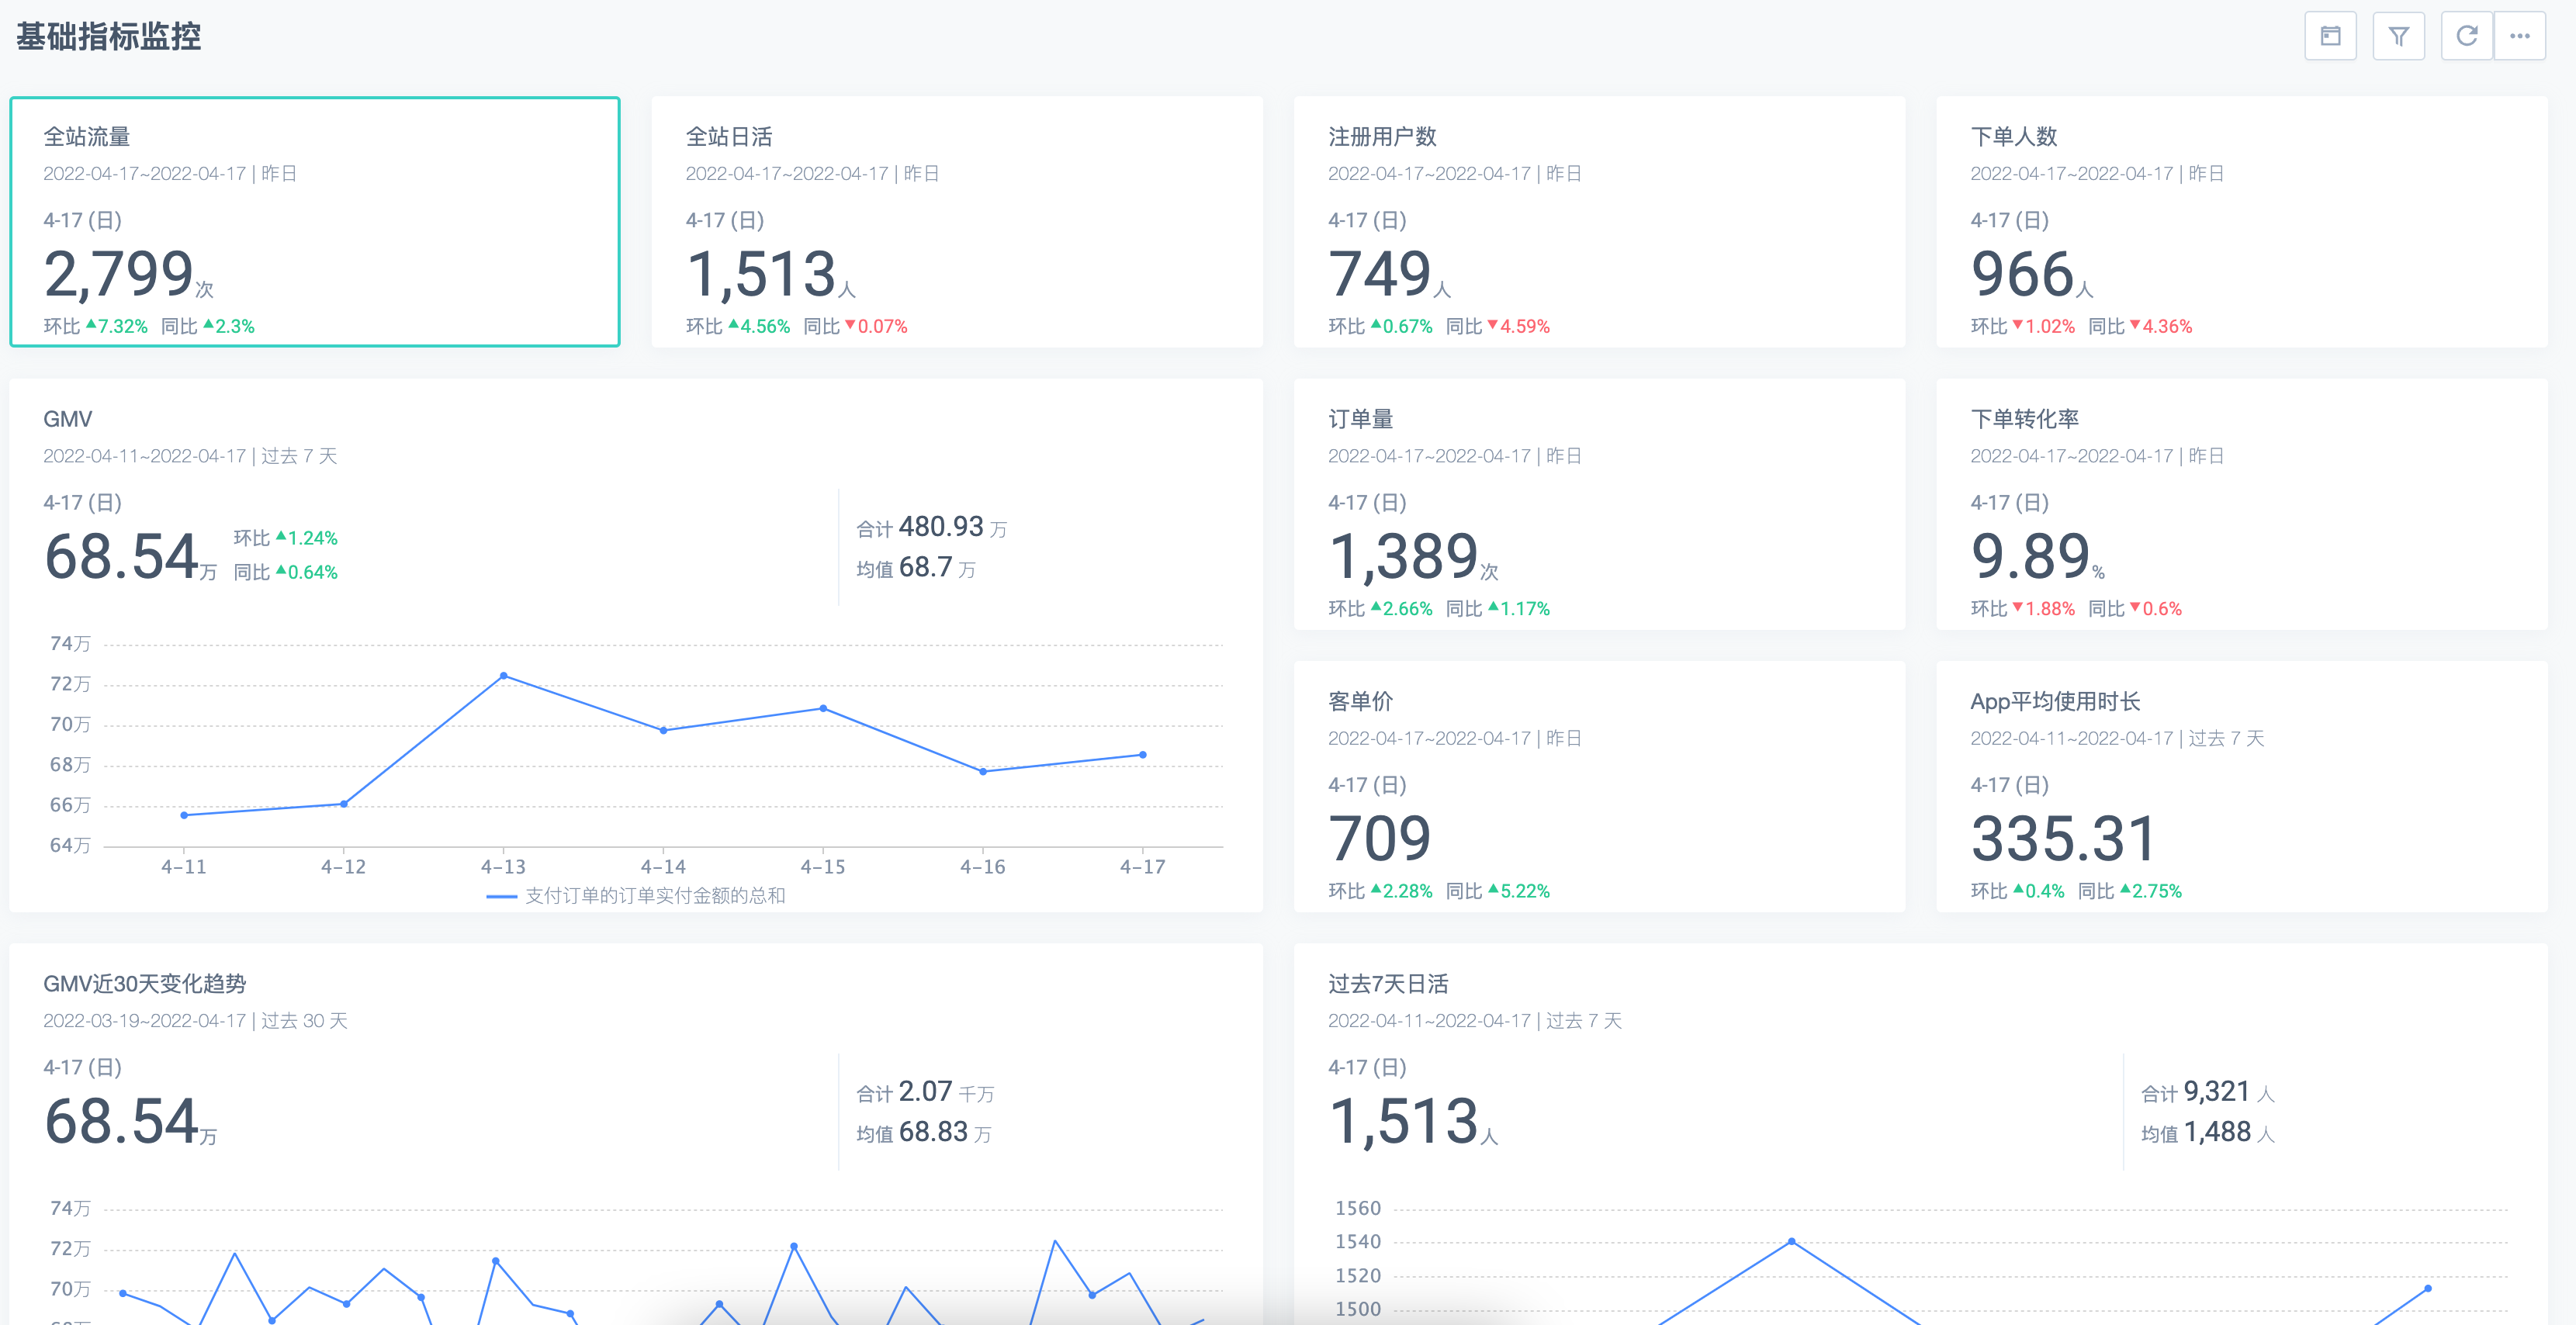
Task: Click the 2,799 traffic value
Action: pos(119,274)
